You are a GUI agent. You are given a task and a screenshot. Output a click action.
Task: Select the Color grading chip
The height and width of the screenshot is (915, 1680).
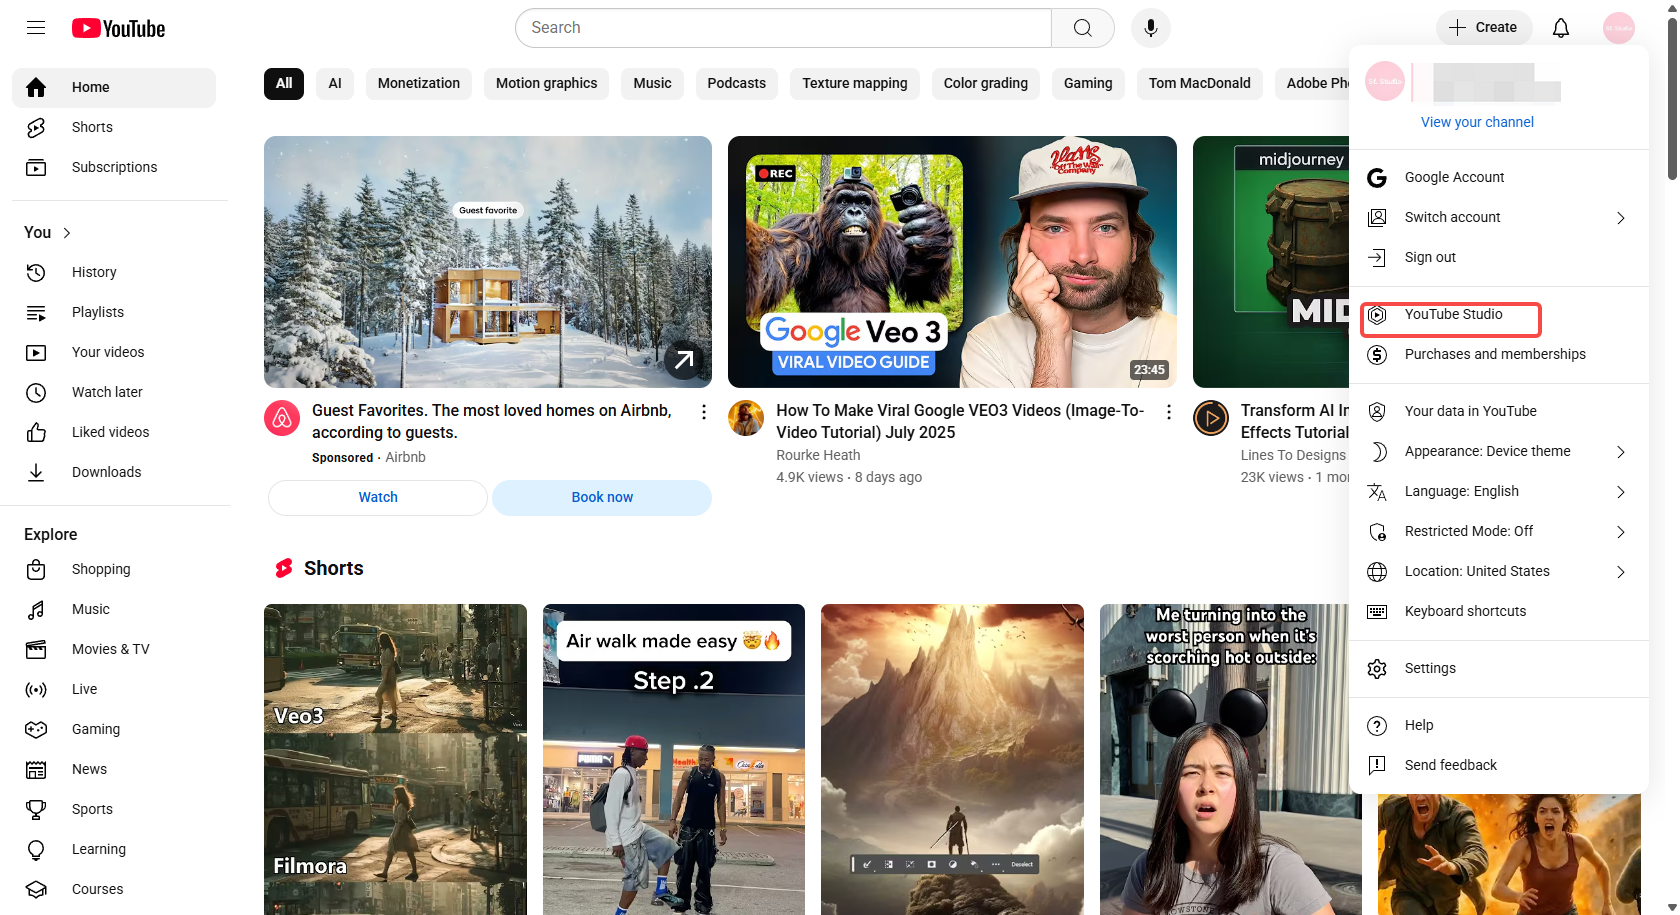986,83
